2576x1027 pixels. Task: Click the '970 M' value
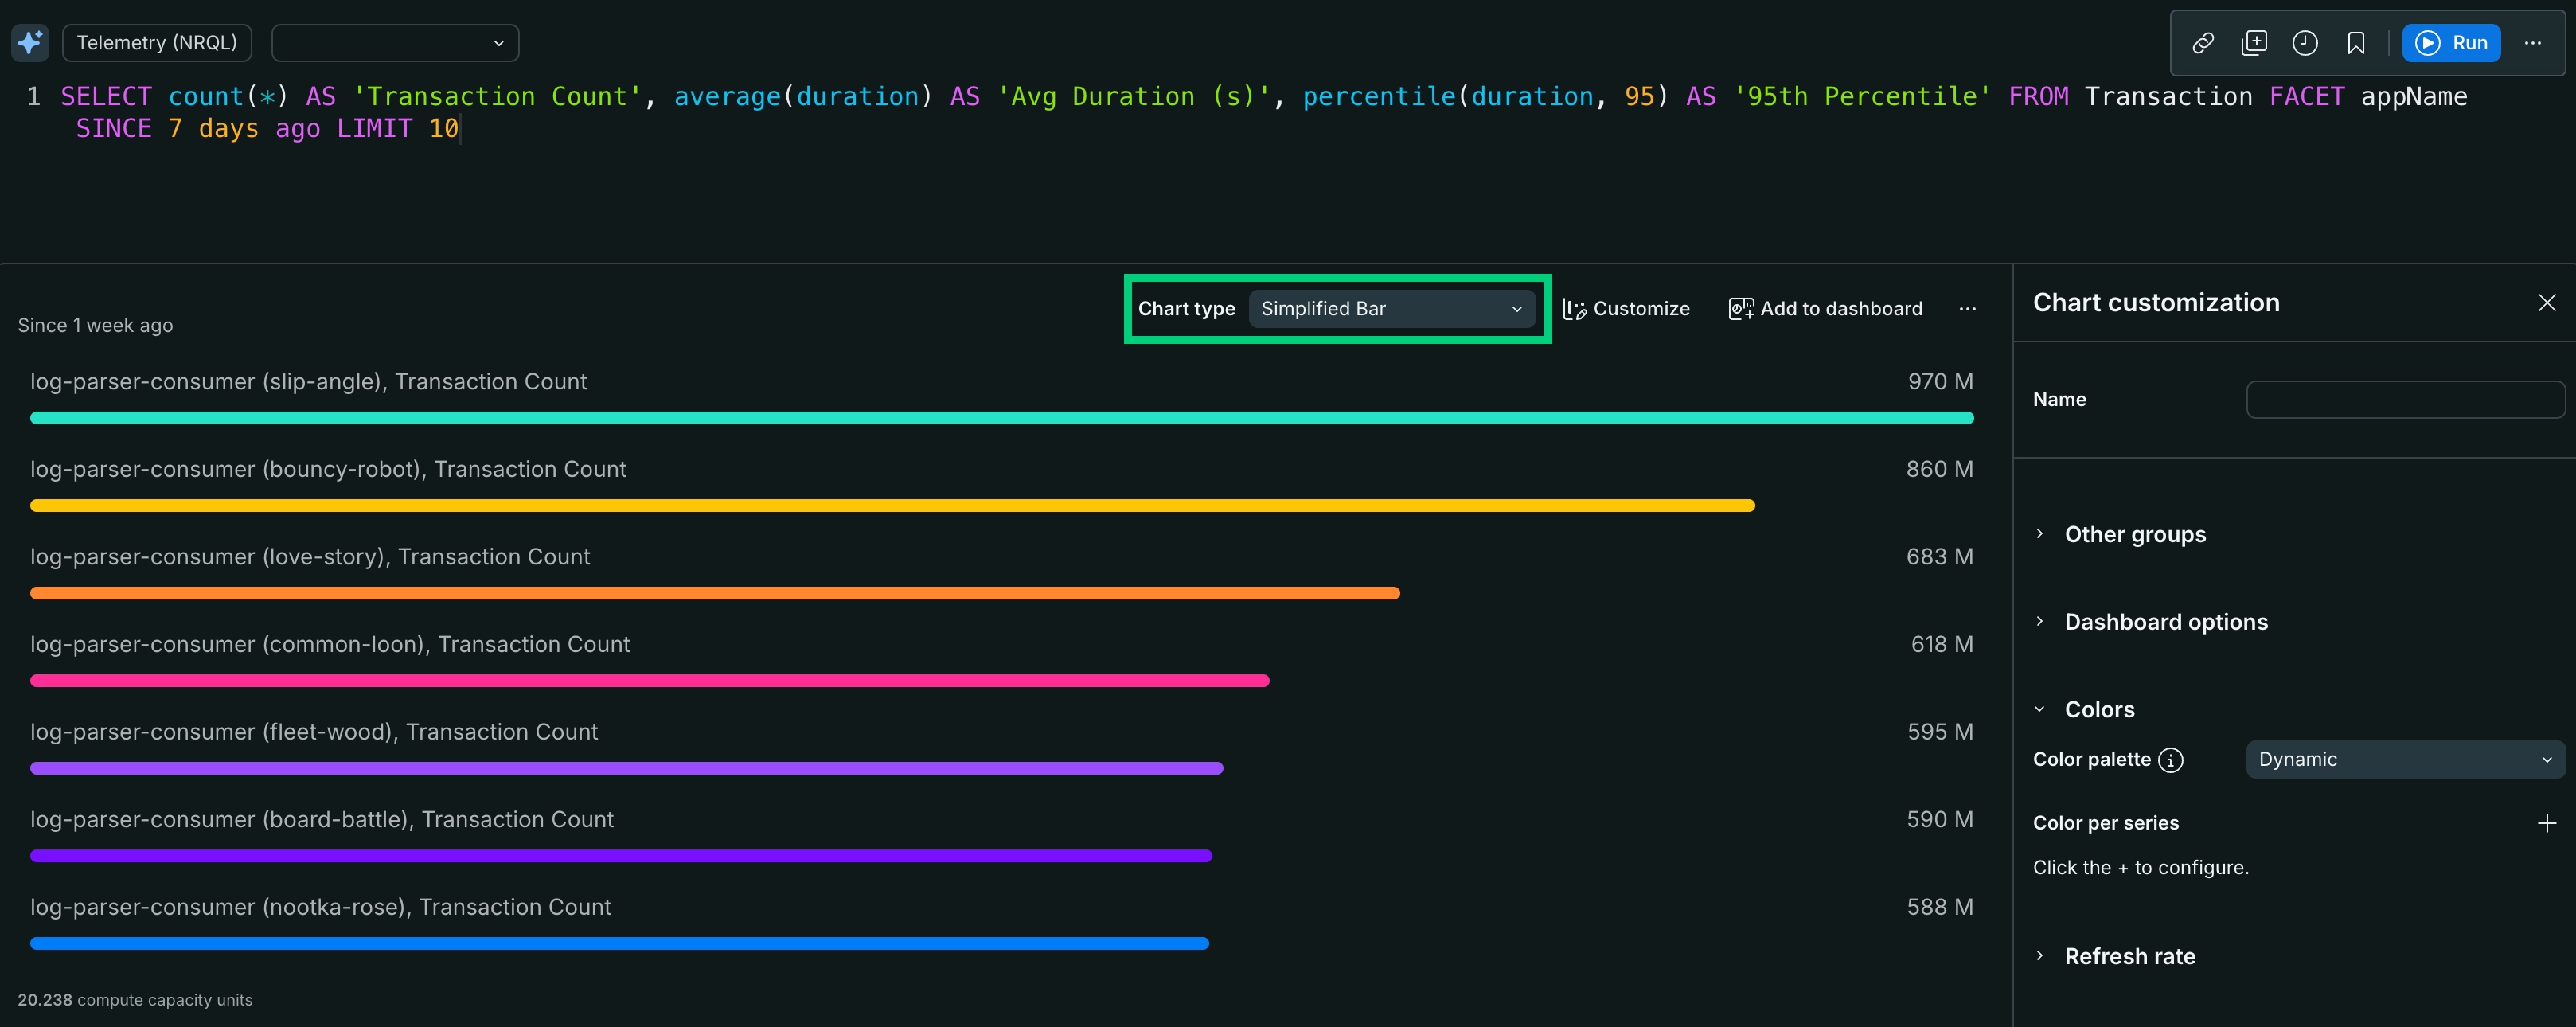click(1940, 382)
